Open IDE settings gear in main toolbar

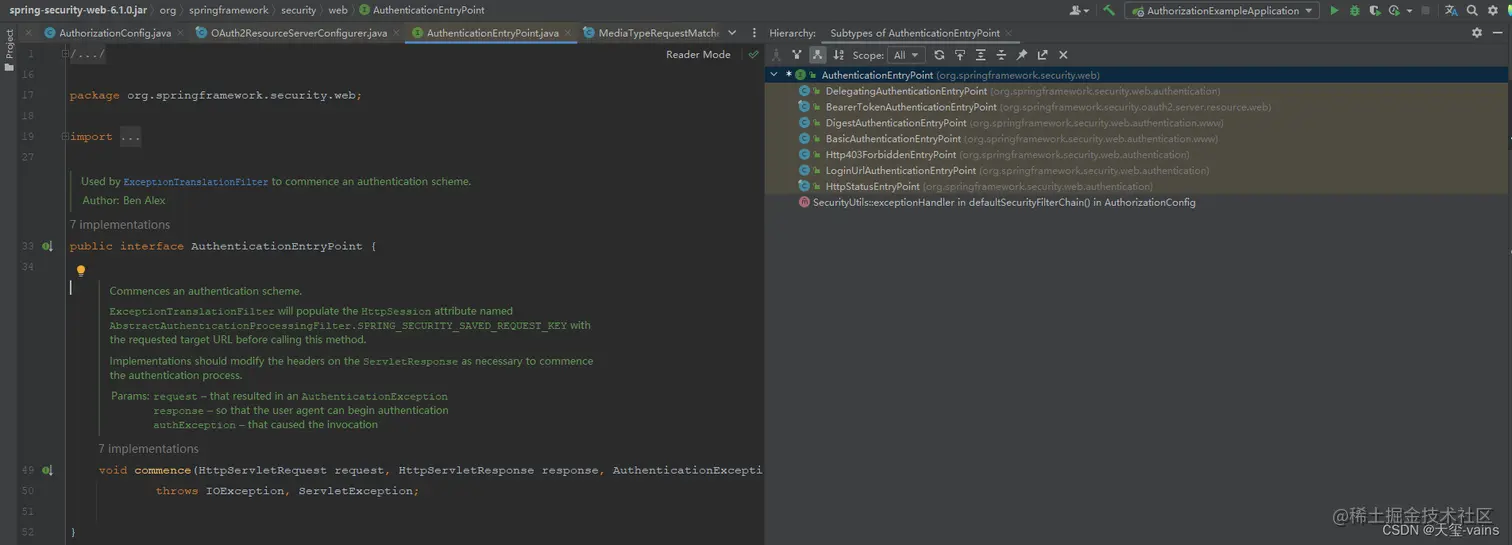pos(1492,11)
